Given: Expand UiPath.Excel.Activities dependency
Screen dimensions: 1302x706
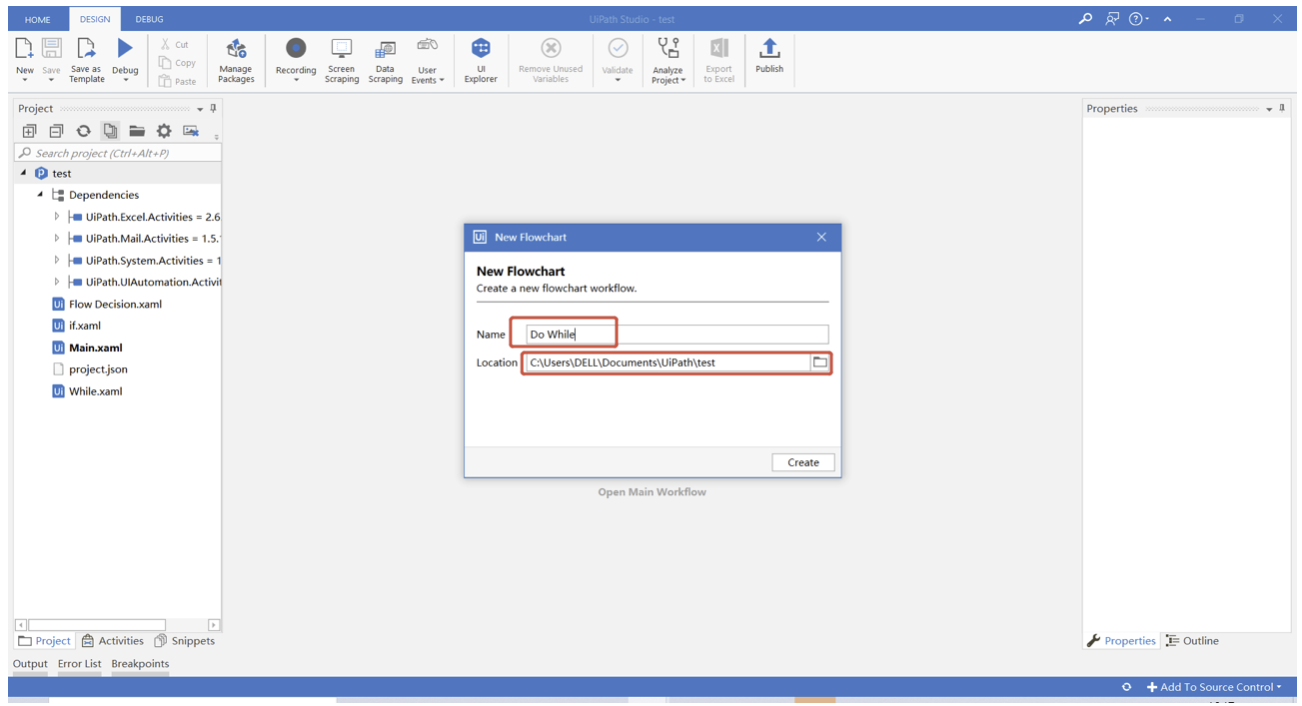Looking at the screenshot, I should [x=56, y=216].
